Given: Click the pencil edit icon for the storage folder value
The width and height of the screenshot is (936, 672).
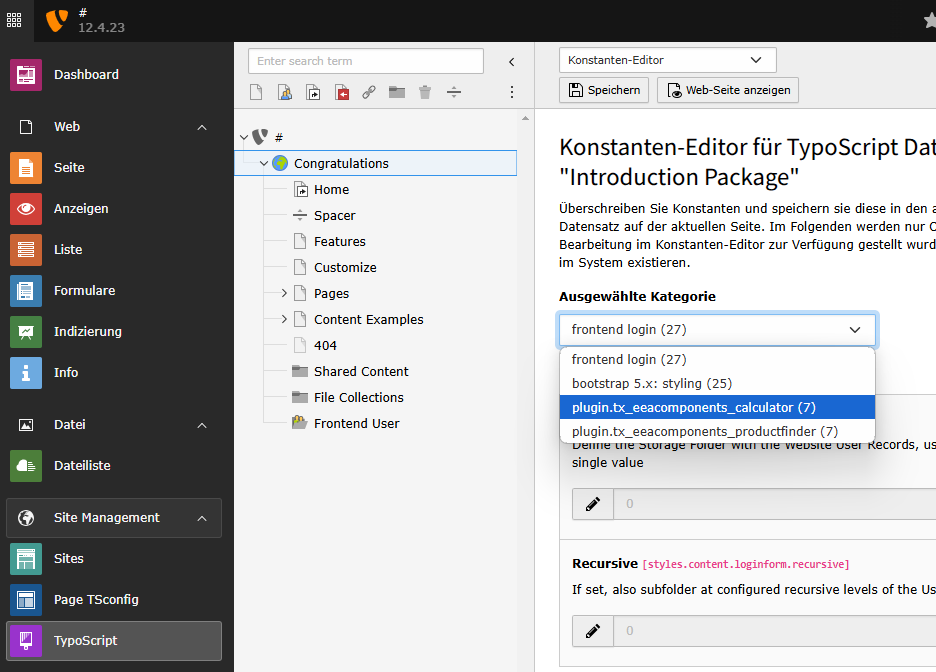Looking at the screenshot, I should [x=593, y=504].
